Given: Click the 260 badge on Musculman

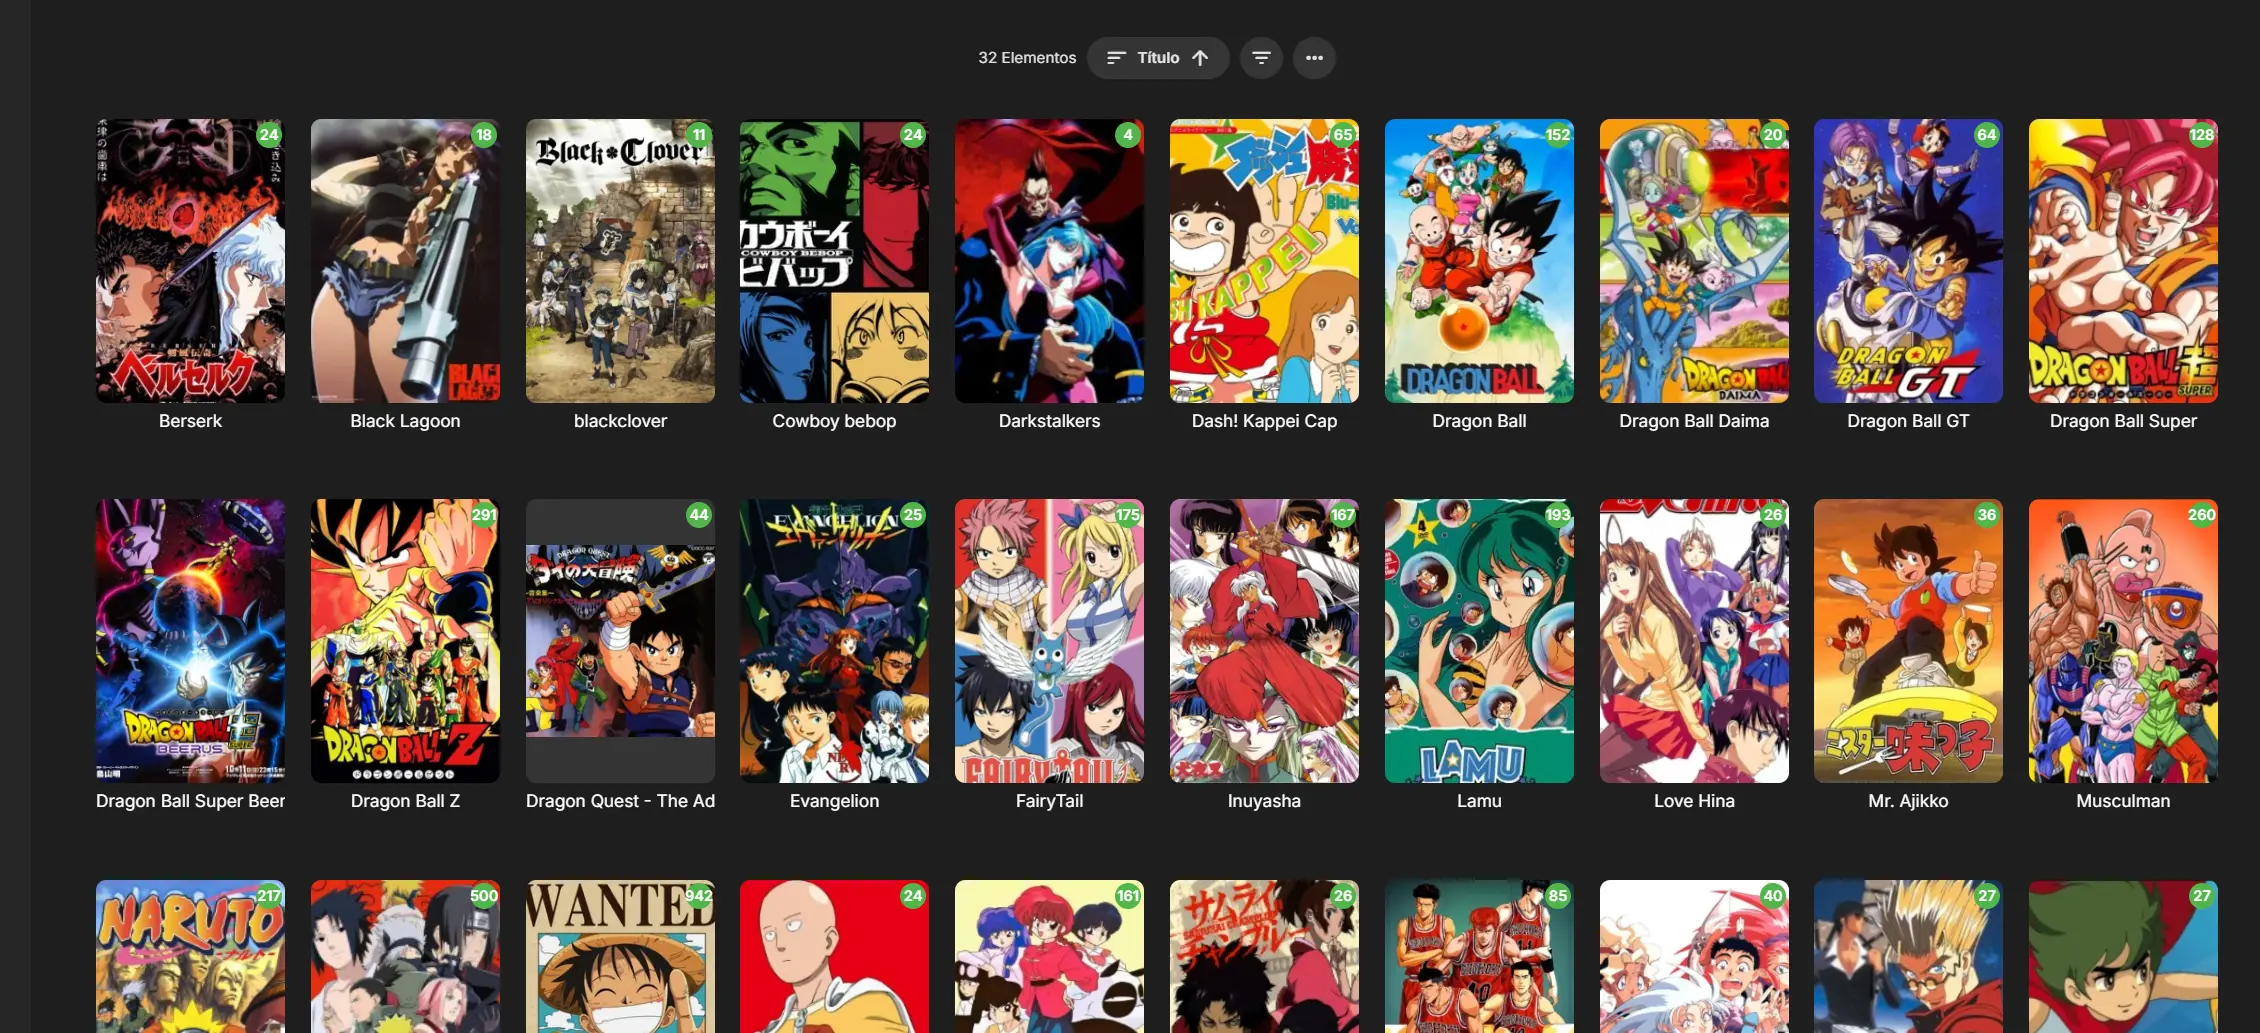Looking at the screenshot, I should click(x=2201, y=515).
